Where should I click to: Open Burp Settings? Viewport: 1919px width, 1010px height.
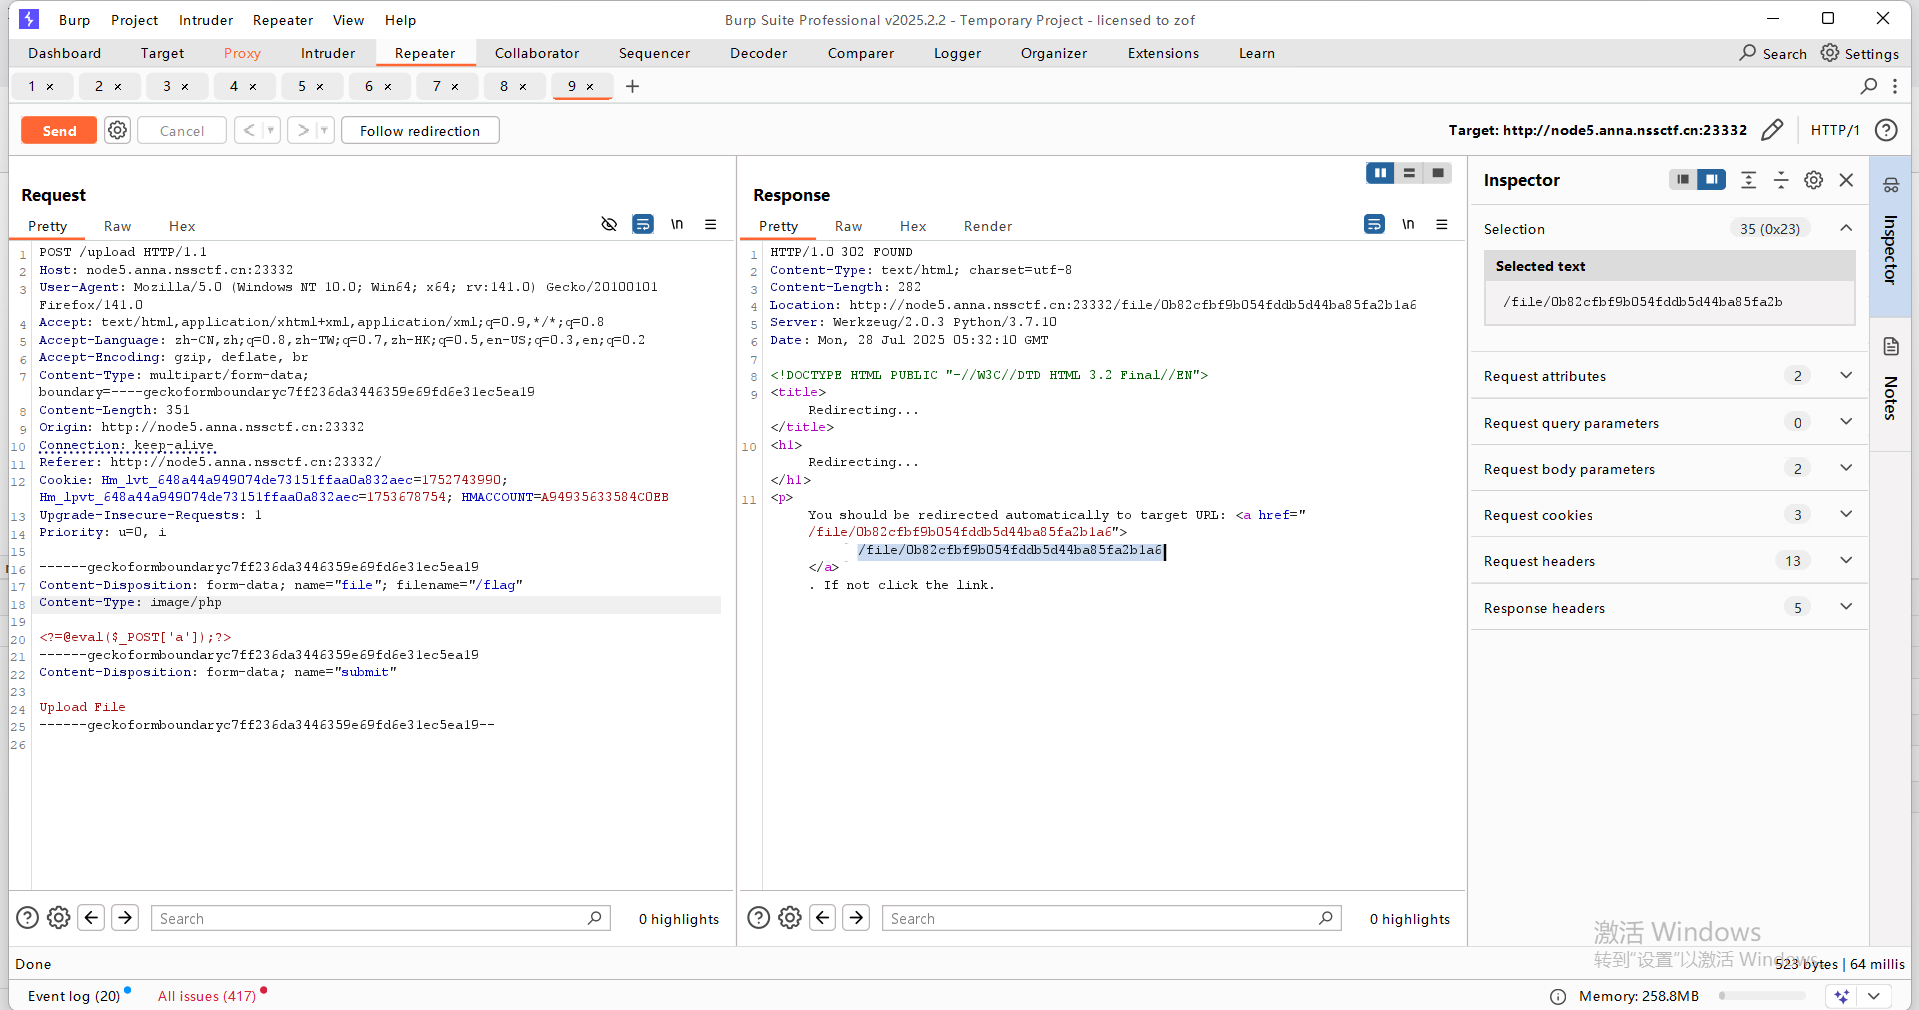pos(1860,53)
